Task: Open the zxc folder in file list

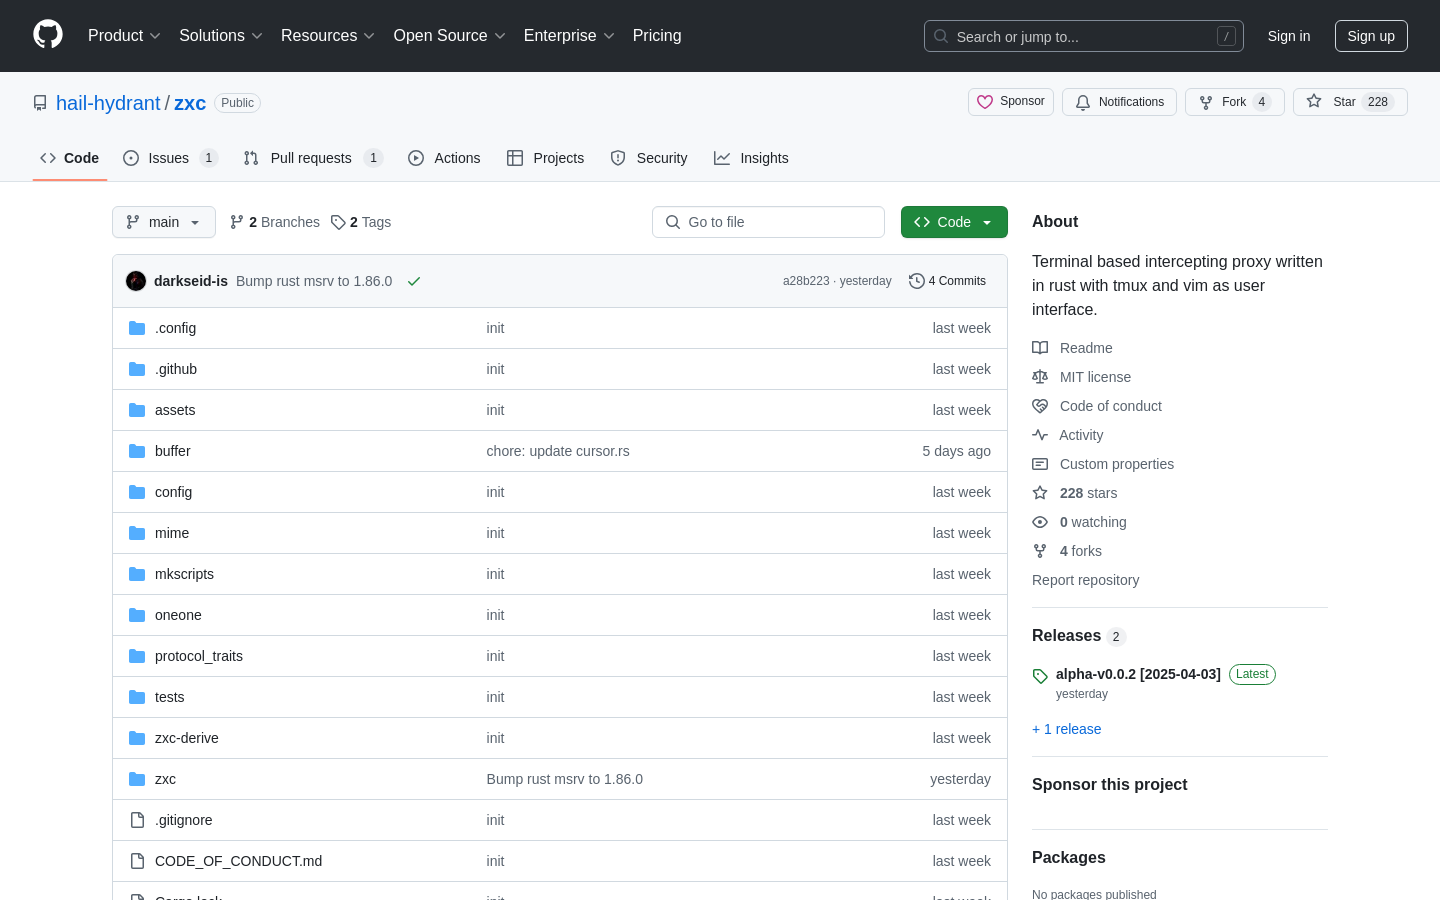Action: pos(165,779)
